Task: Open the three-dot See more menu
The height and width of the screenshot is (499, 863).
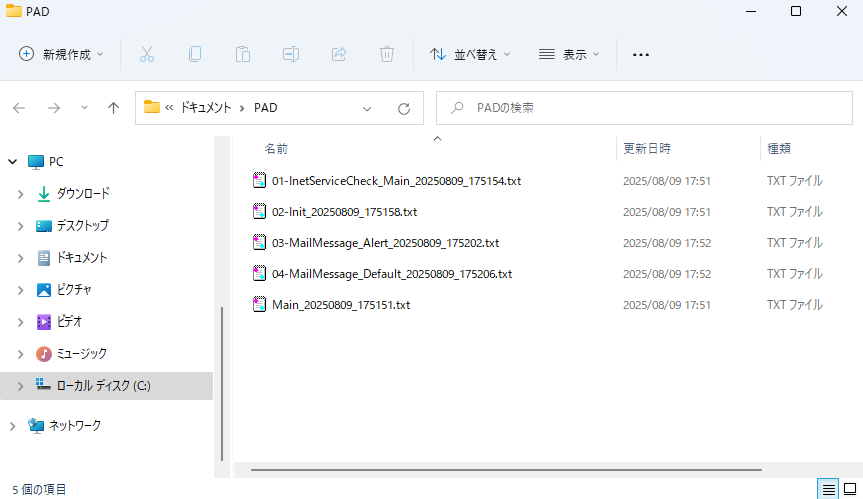Action: [x=641, y=54]
